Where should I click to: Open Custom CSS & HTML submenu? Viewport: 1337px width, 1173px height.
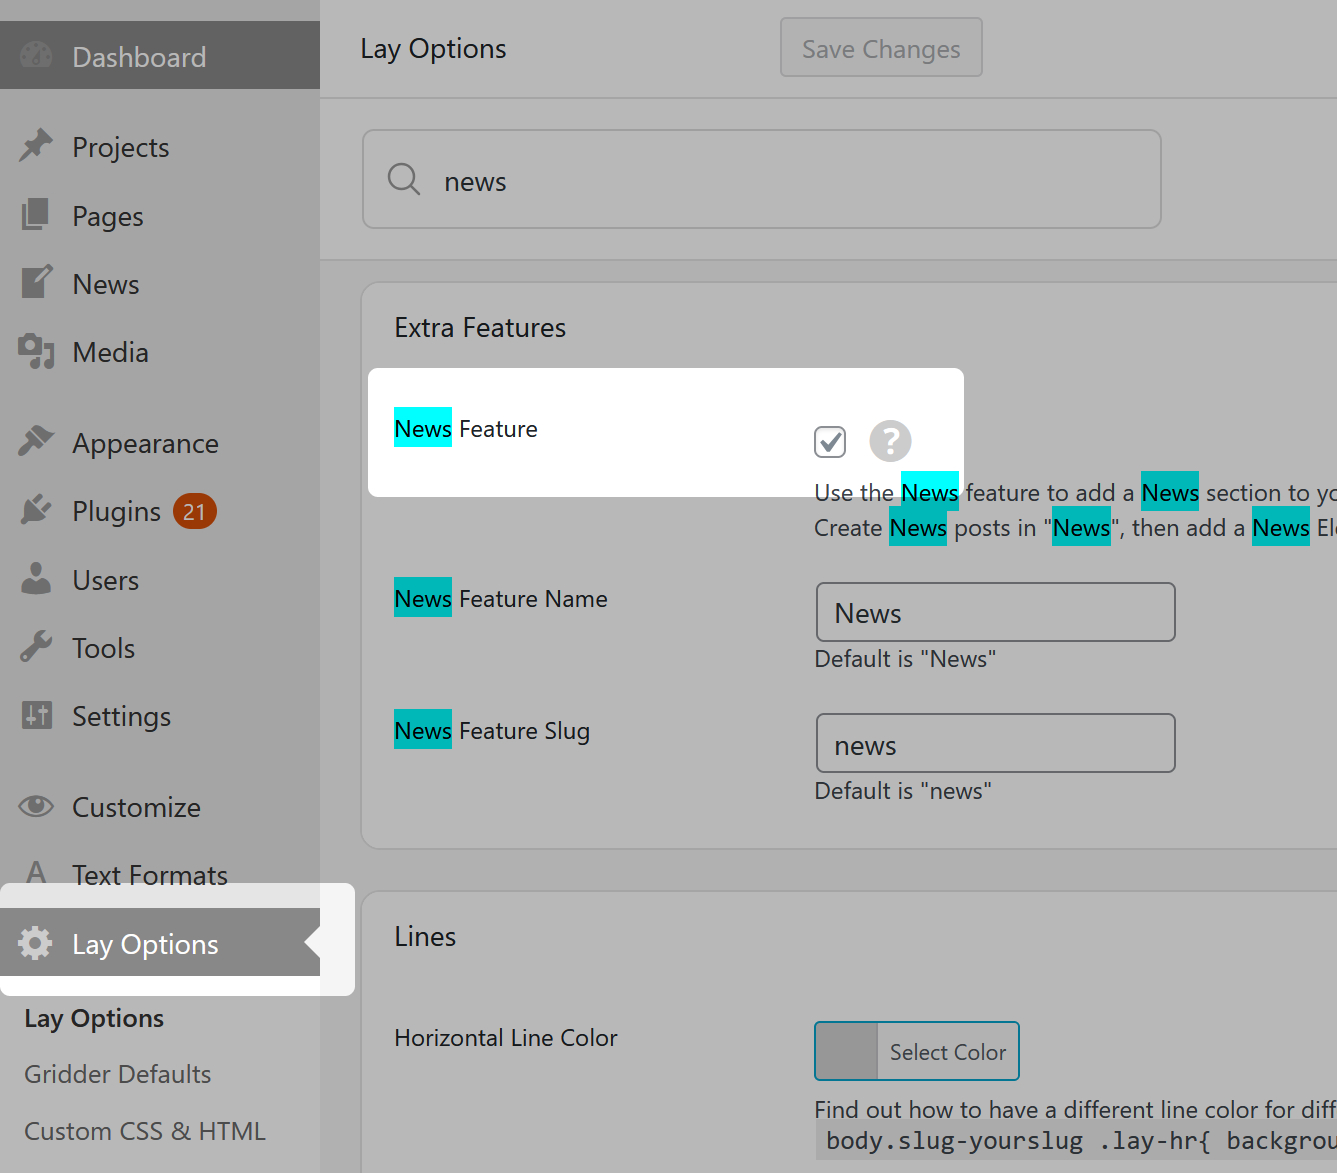pos(145,1131)
